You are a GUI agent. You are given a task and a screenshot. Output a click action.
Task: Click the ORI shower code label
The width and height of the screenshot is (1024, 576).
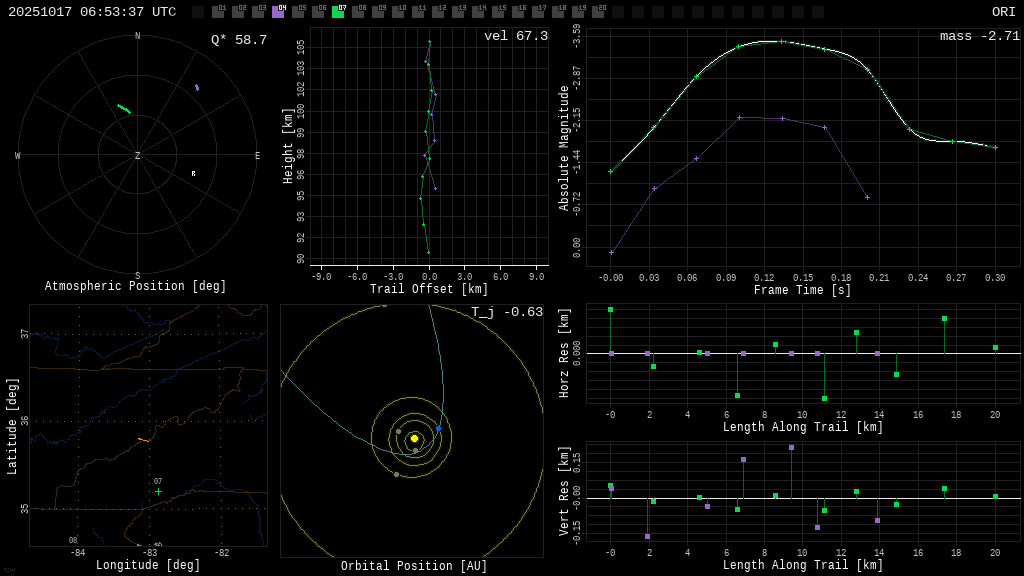(x=1003, y=12)
